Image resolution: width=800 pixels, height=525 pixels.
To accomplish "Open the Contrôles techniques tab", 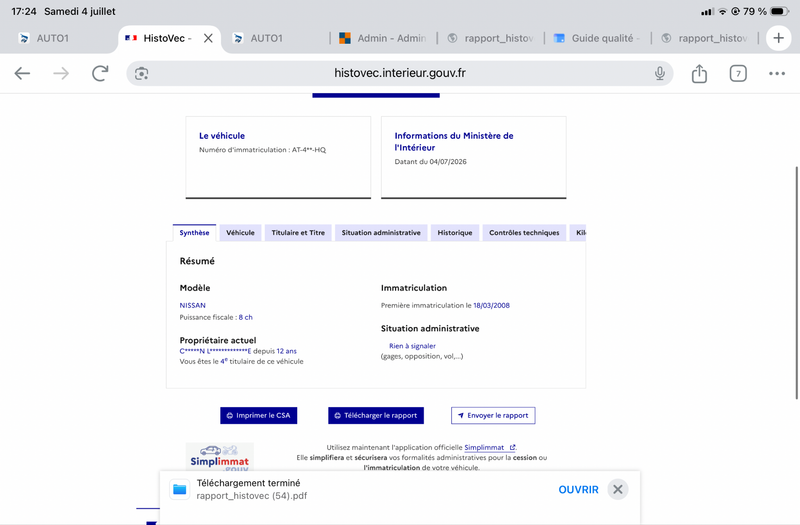I will [524, 233].
